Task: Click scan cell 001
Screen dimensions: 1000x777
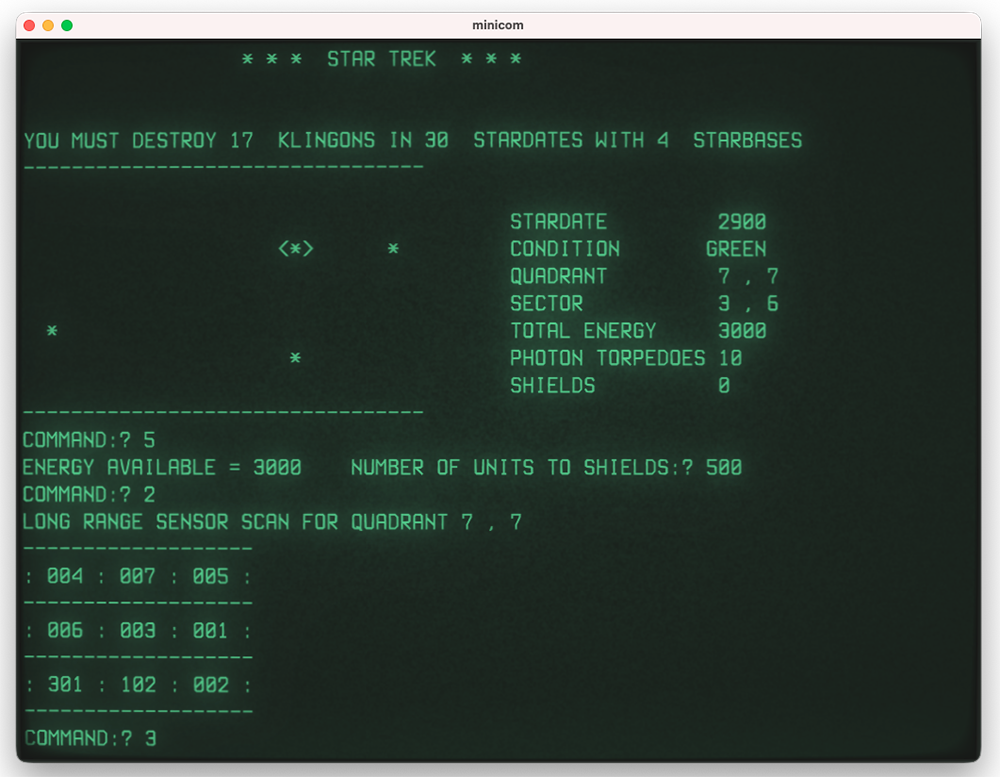Action: [210, 630]
